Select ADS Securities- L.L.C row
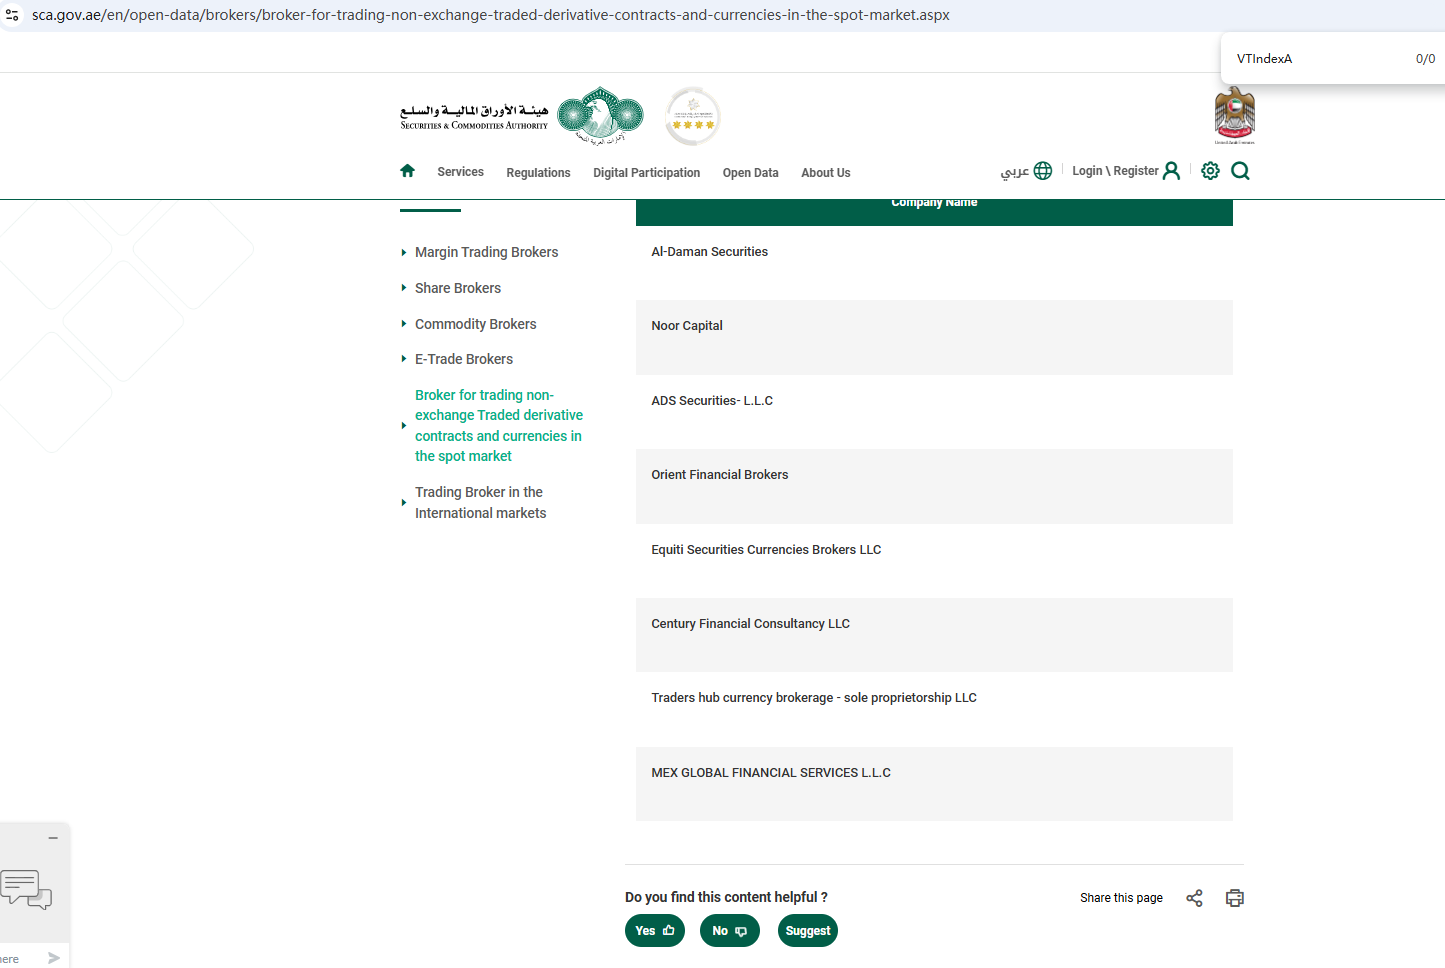 pos(934,412)
